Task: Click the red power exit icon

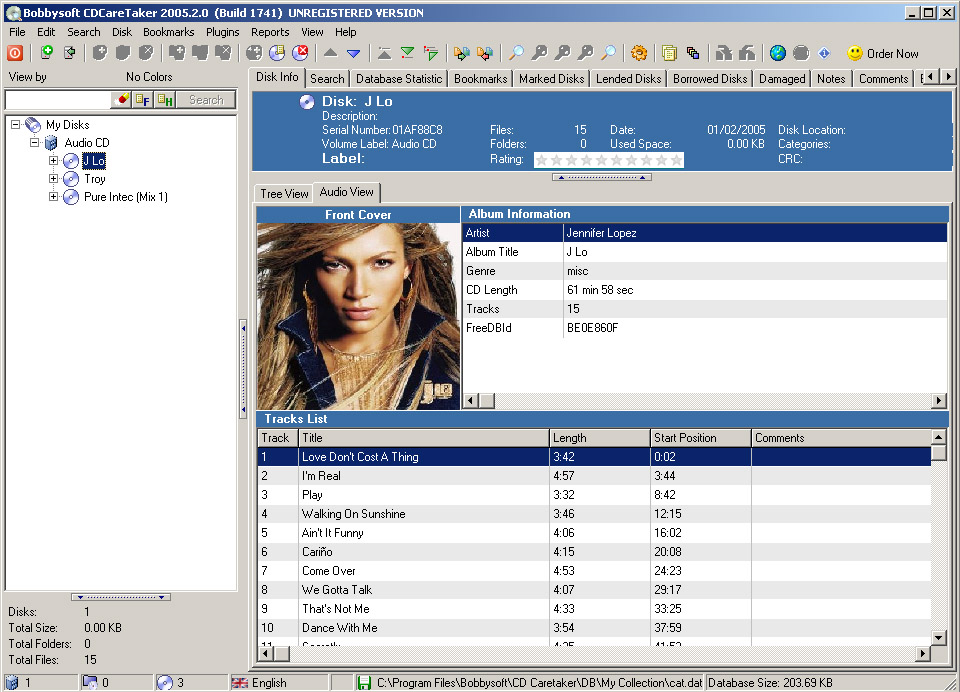Action: coord(15,53)
